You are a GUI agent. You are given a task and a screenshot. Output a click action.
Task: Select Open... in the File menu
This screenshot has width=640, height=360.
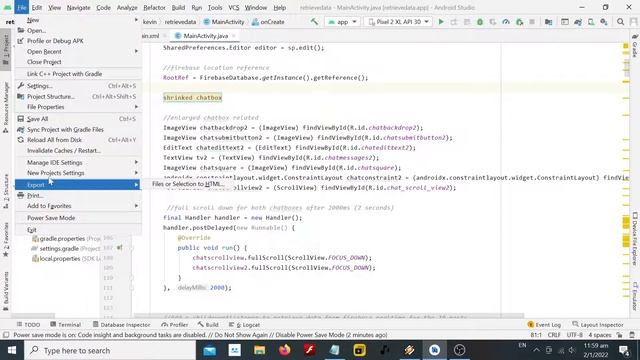tap(78, 31)
